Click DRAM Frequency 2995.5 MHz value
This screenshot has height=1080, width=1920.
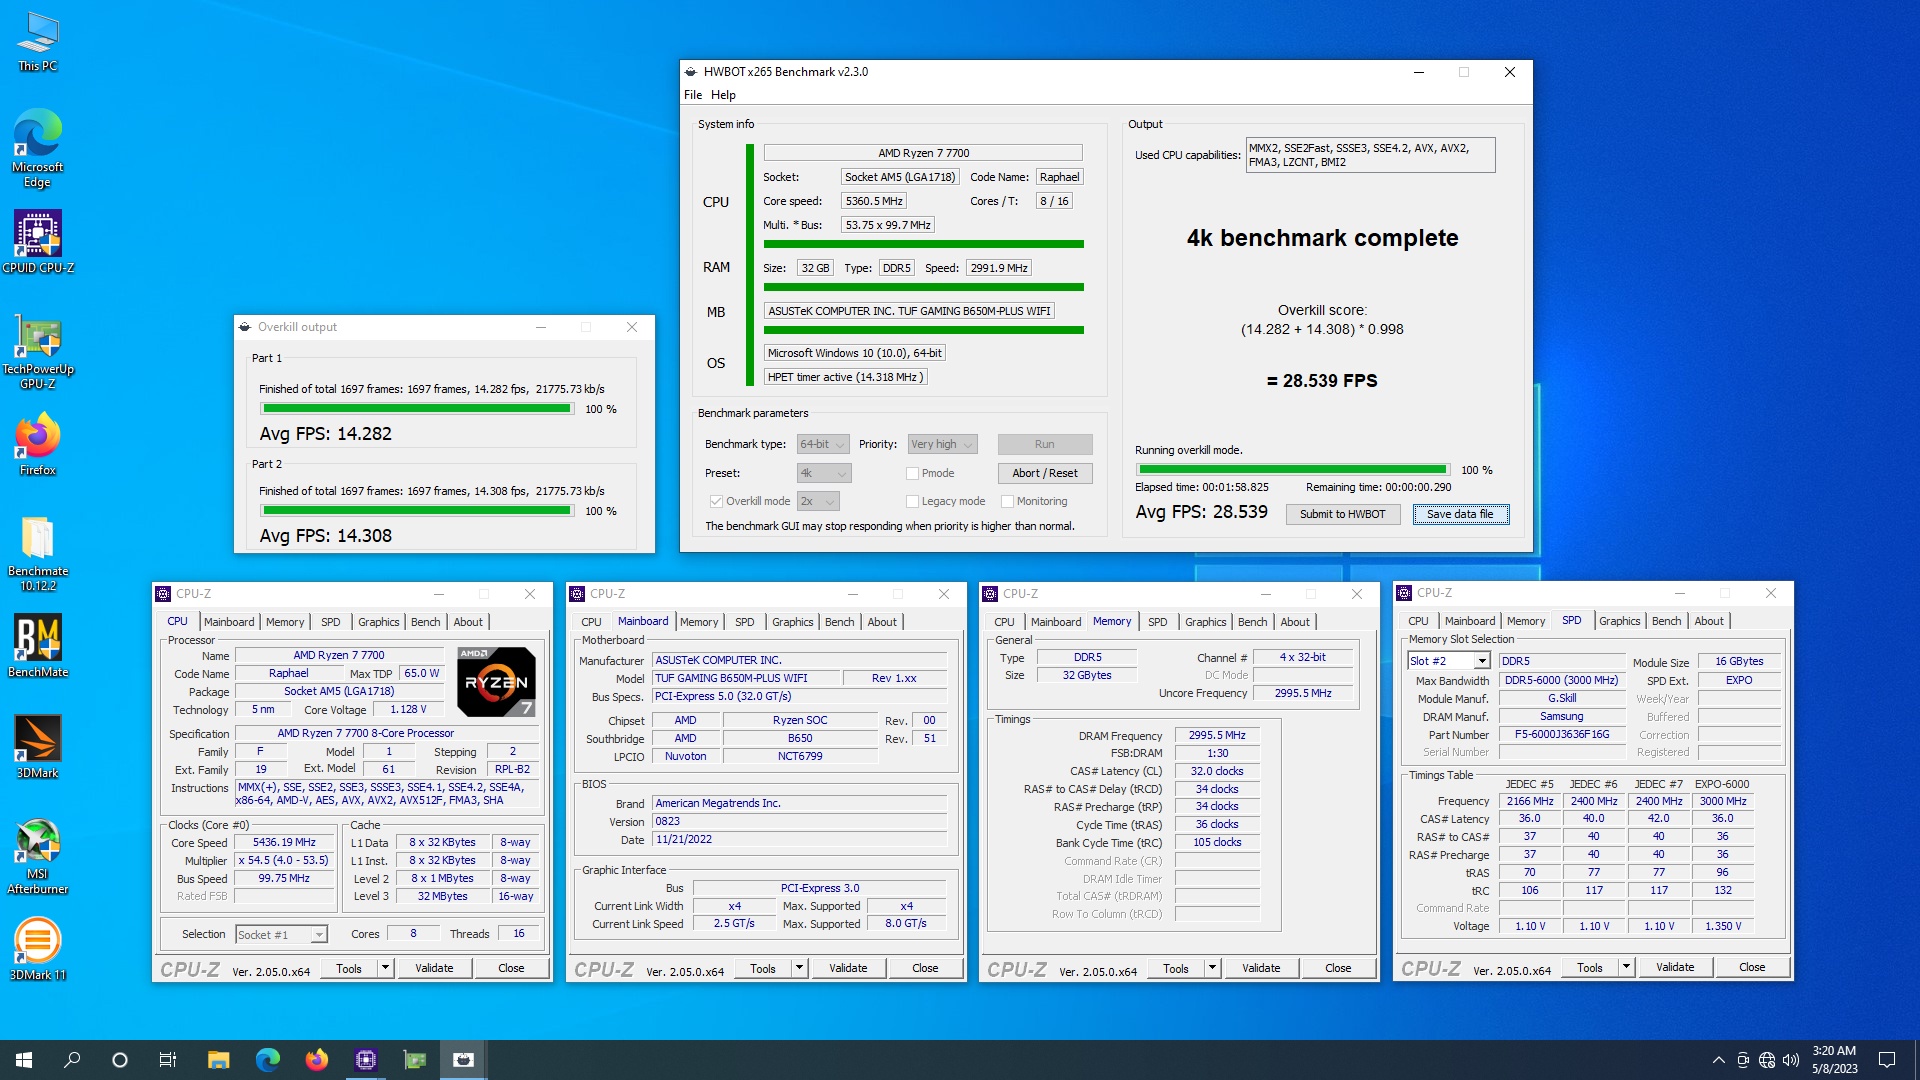pos(1217,735)
